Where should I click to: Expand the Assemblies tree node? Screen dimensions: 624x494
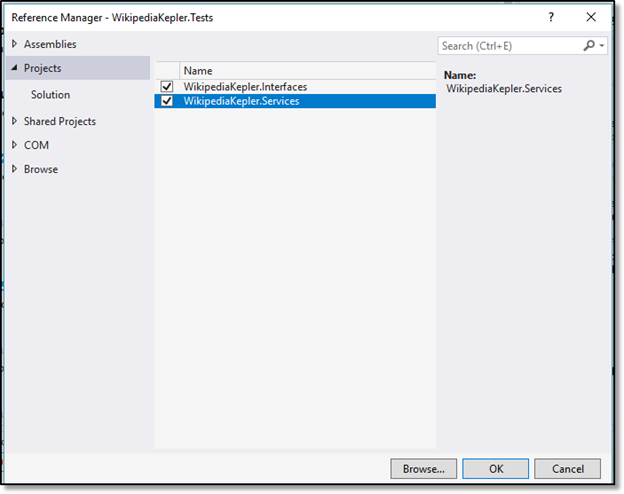click(x=14, y=44)
